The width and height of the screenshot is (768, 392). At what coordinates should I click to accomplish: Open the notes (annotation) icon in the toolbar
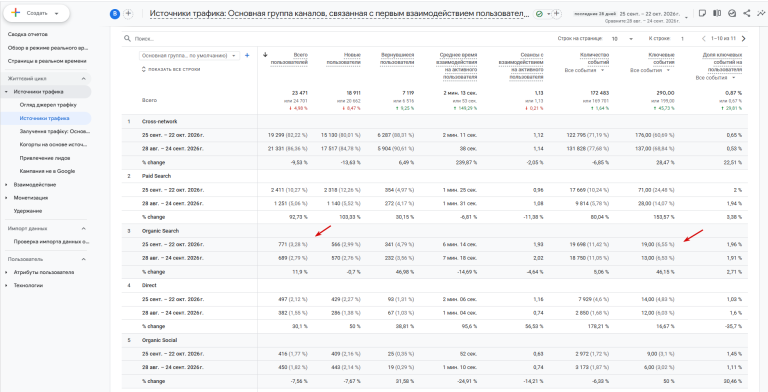tap(702, 14)
